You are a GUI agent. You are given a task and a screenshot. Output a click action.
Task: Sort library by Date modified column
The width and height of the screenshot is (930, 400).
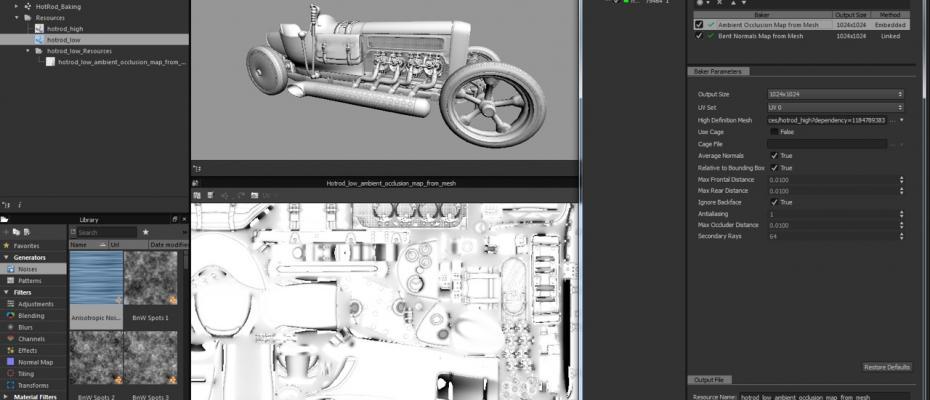point(169,245)
